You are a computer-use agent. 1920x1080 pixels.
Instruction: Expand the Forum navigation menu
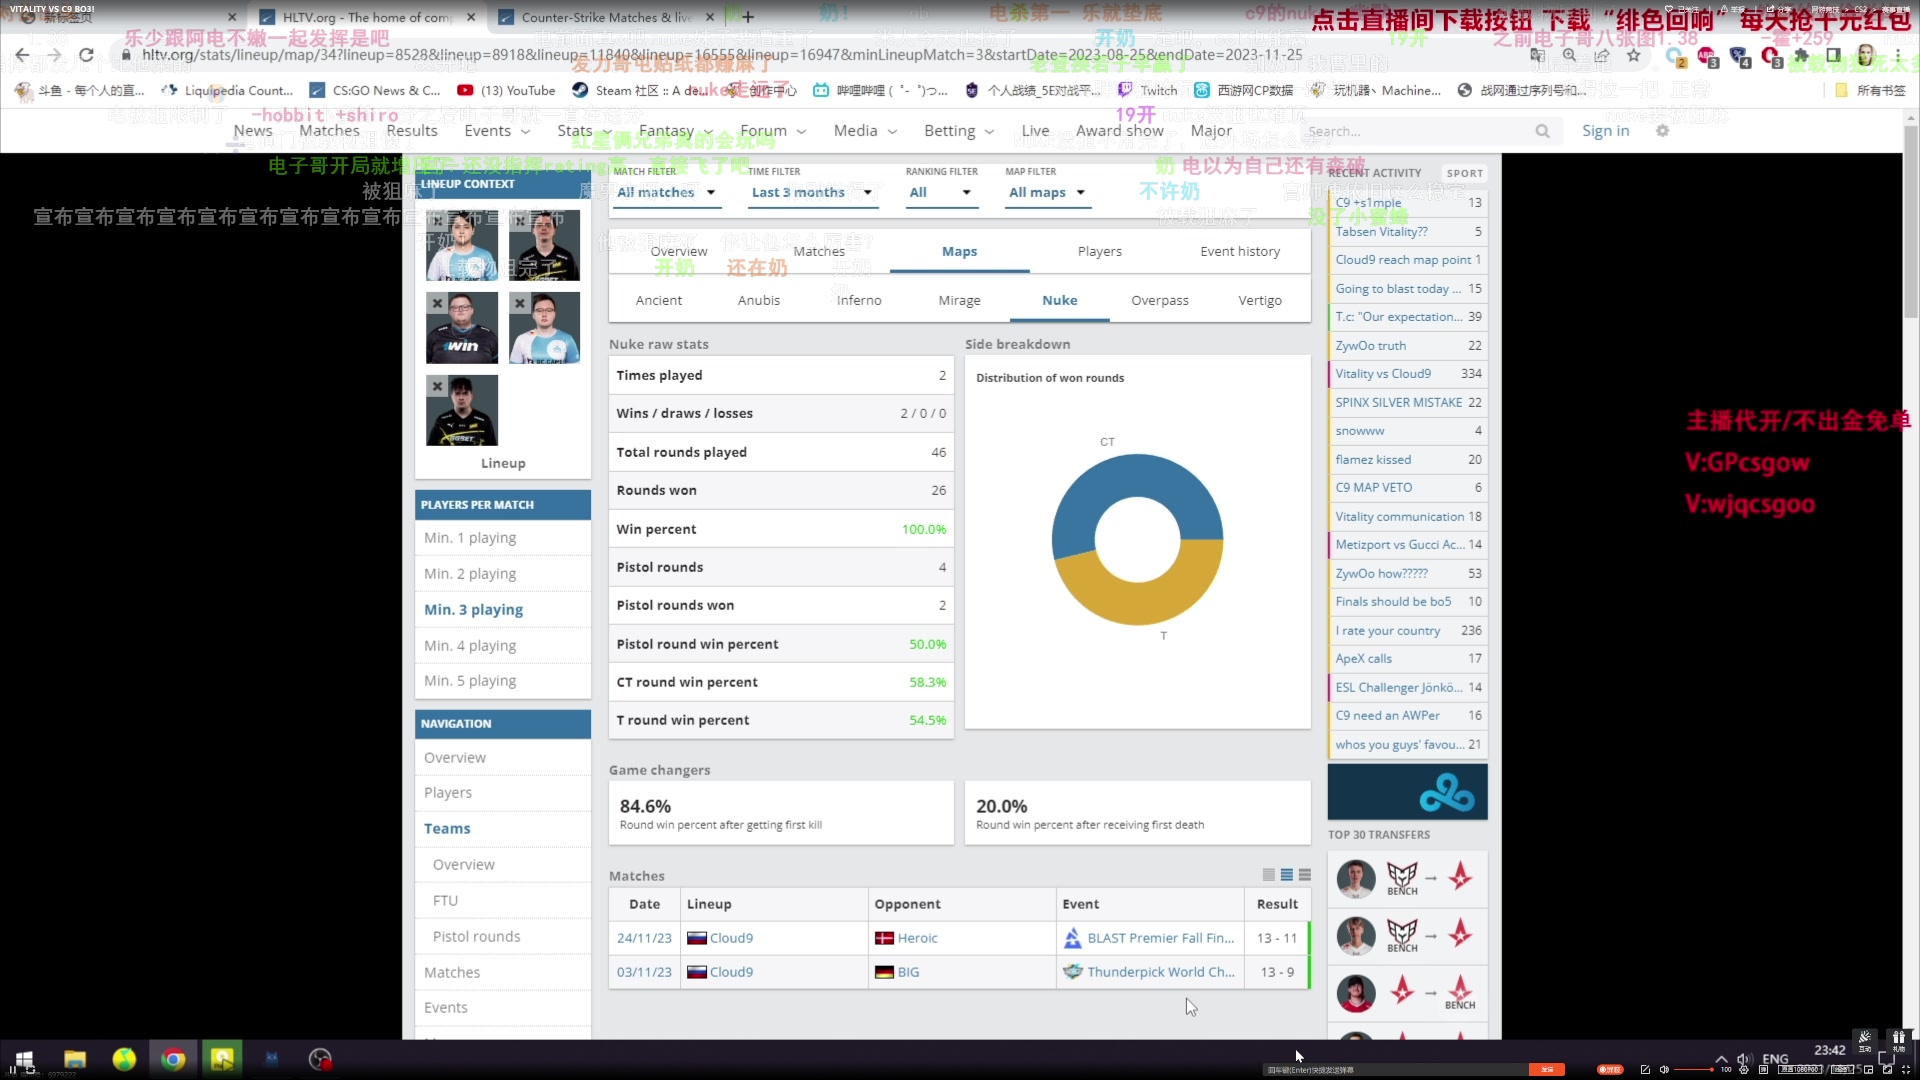(x=773, y=131)
